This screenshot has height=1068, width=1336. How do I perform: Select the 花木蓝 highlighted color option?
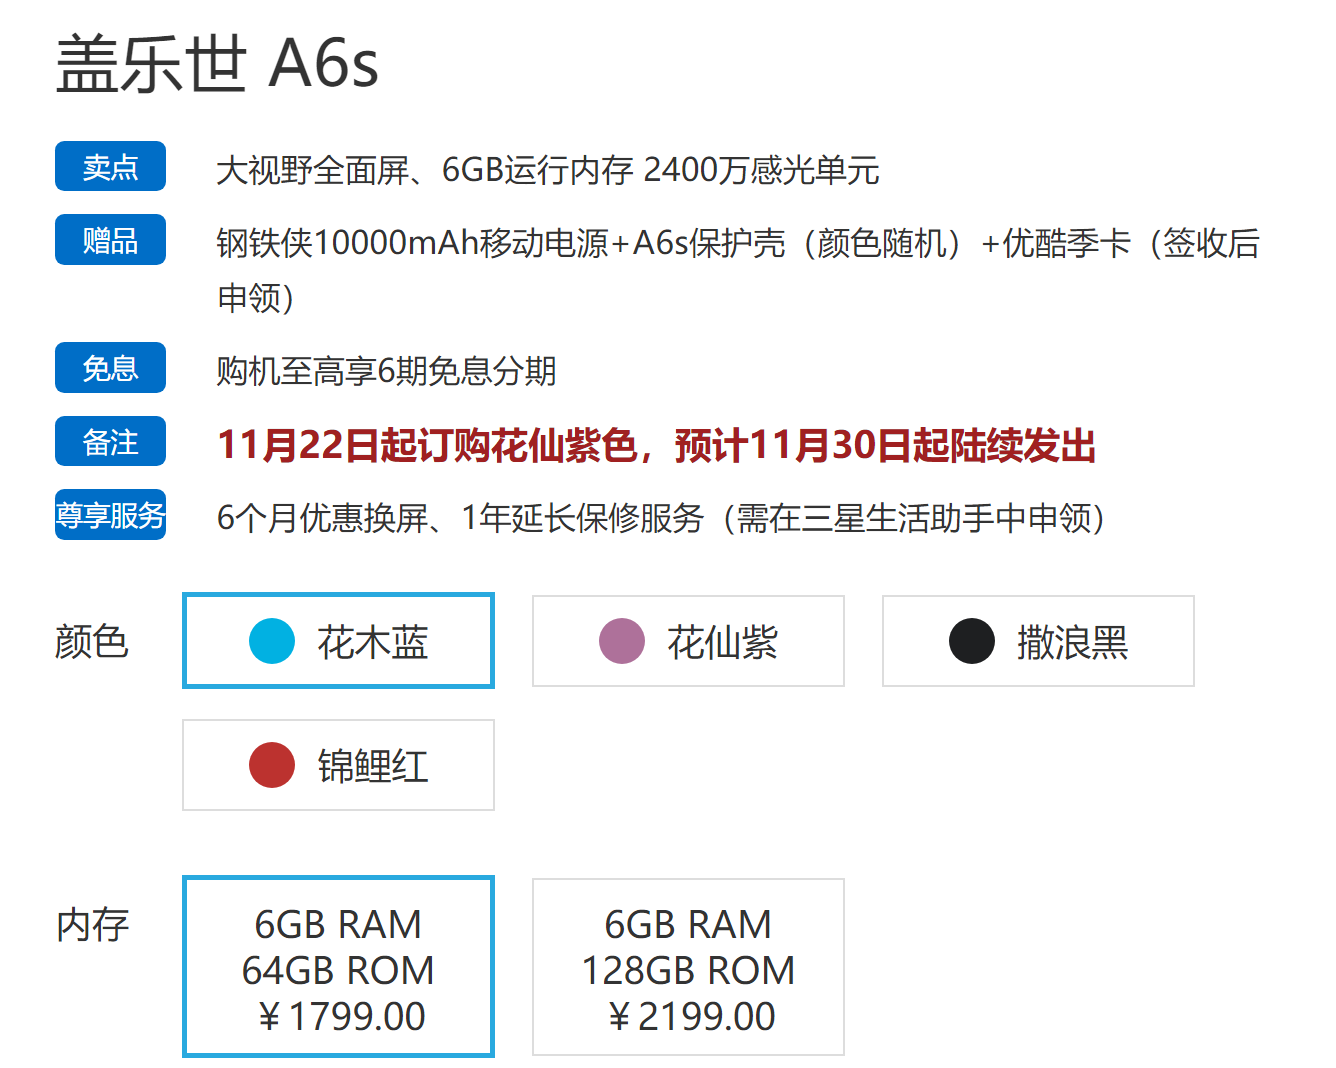tap(338, 641)
